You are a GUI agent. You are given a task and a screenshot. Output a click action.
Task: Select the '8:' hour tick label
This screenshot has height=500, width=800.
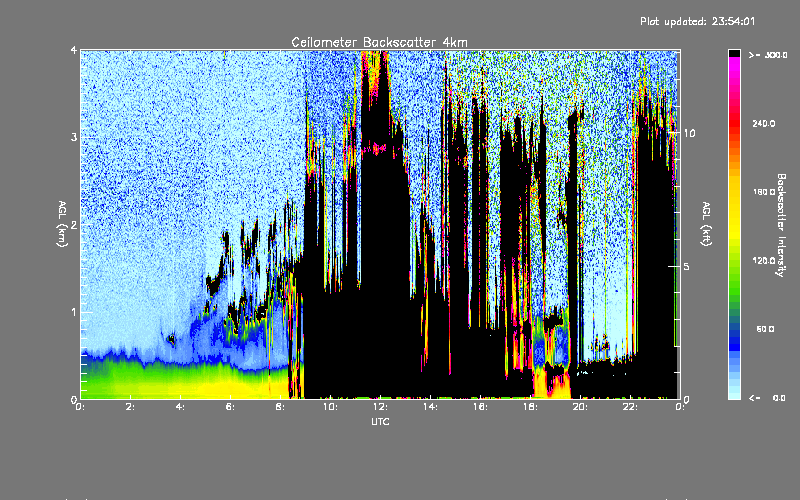(x=281, y=407)
